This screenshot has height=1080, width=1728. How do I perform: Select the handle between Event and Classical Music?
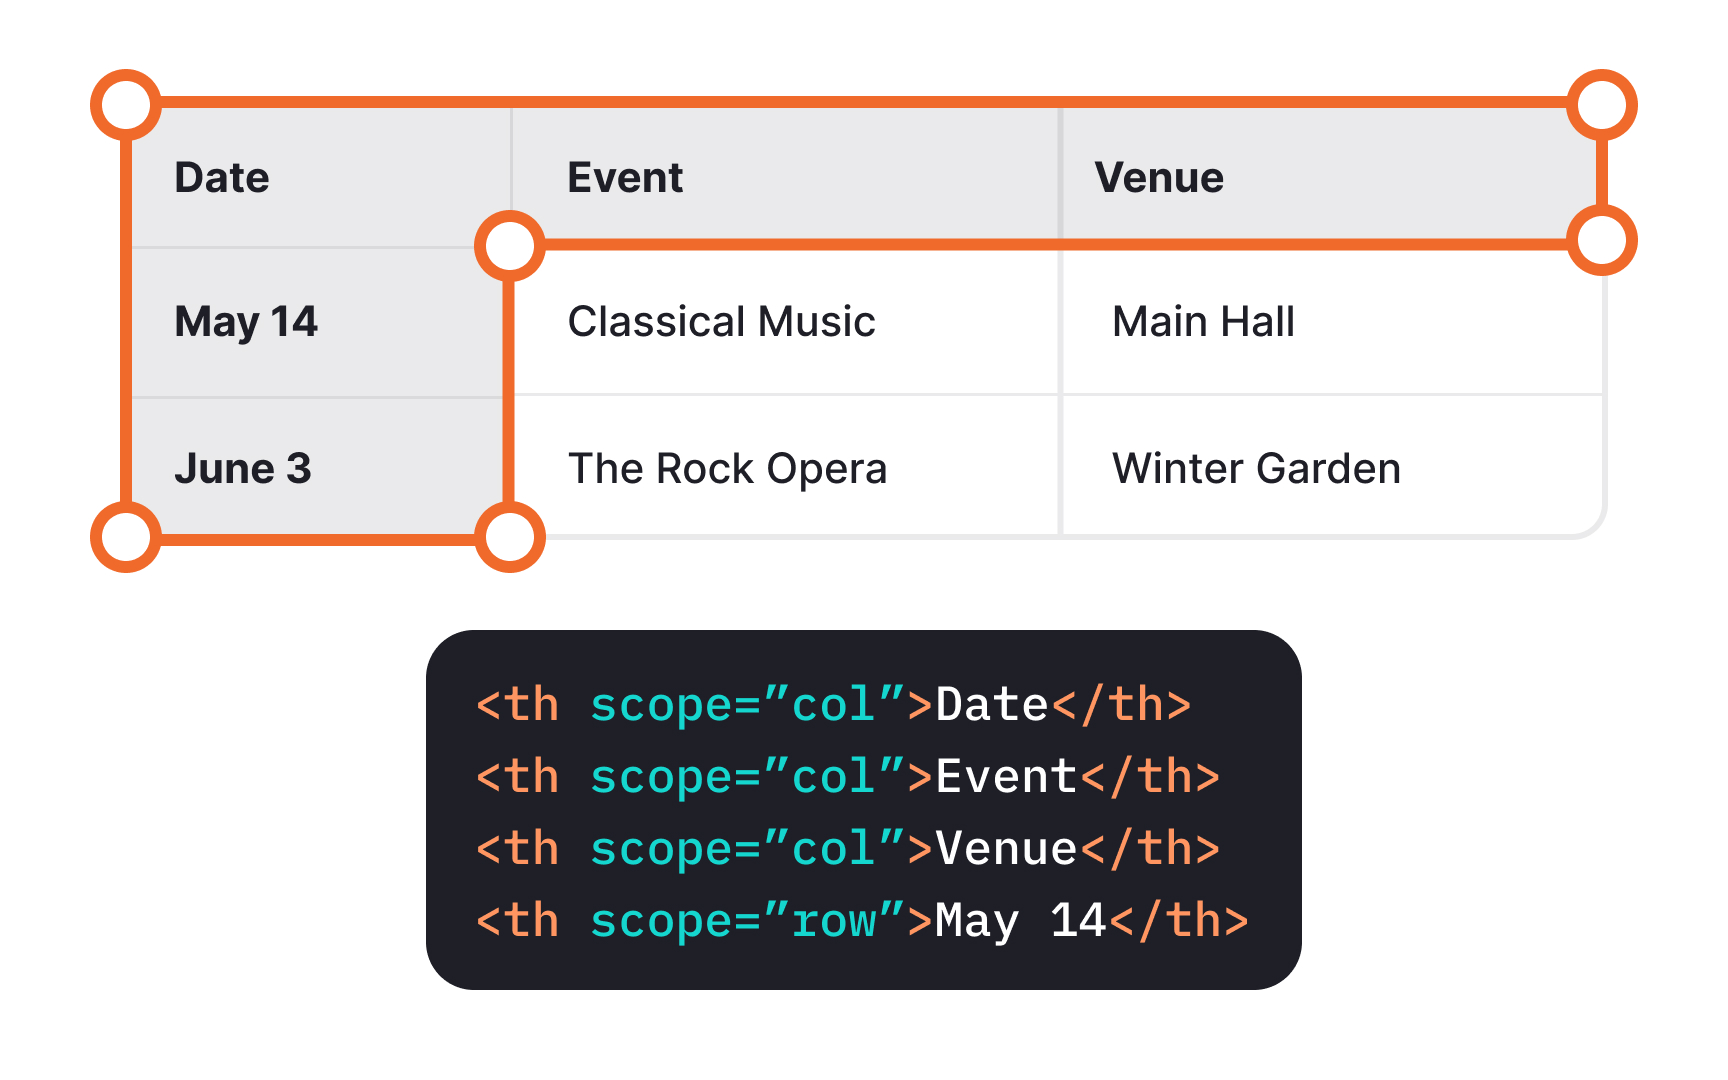[508, 243]
